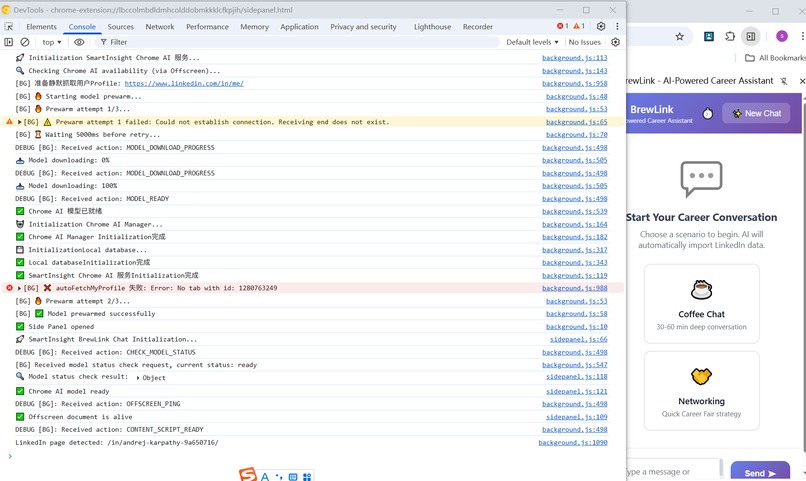Image resolution: width=806 pixels, height=481 pixels.
Task: Open the Recorder tab
Action: coord(478,27)
